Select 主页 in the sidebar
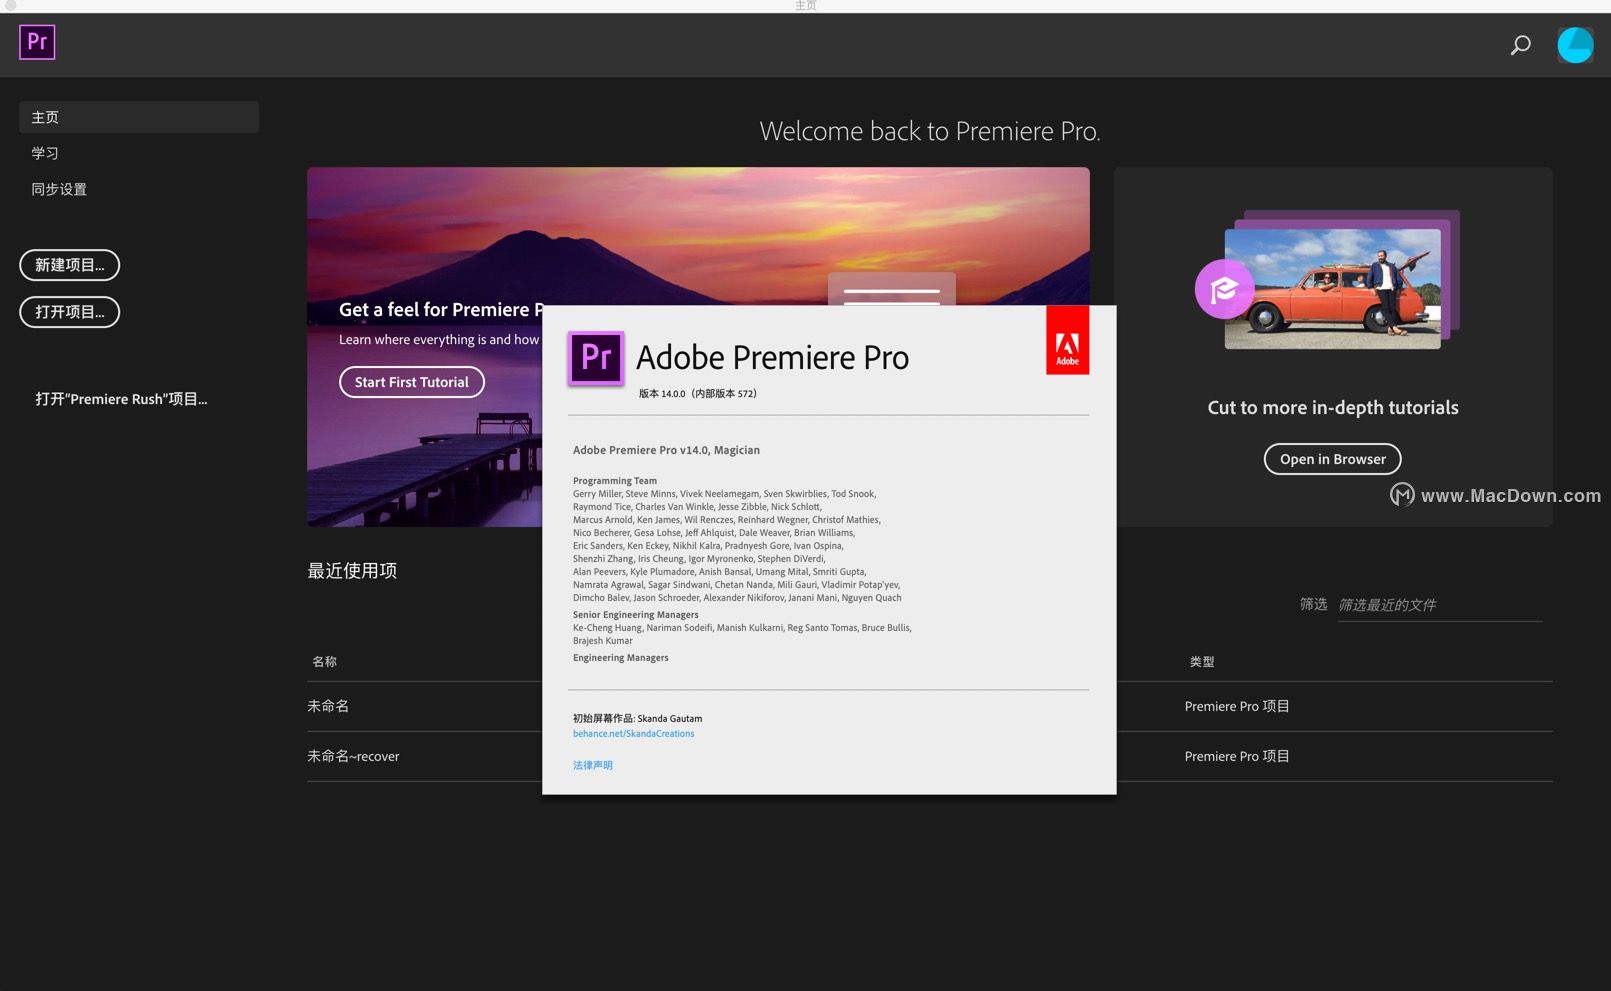 [139, 117]
